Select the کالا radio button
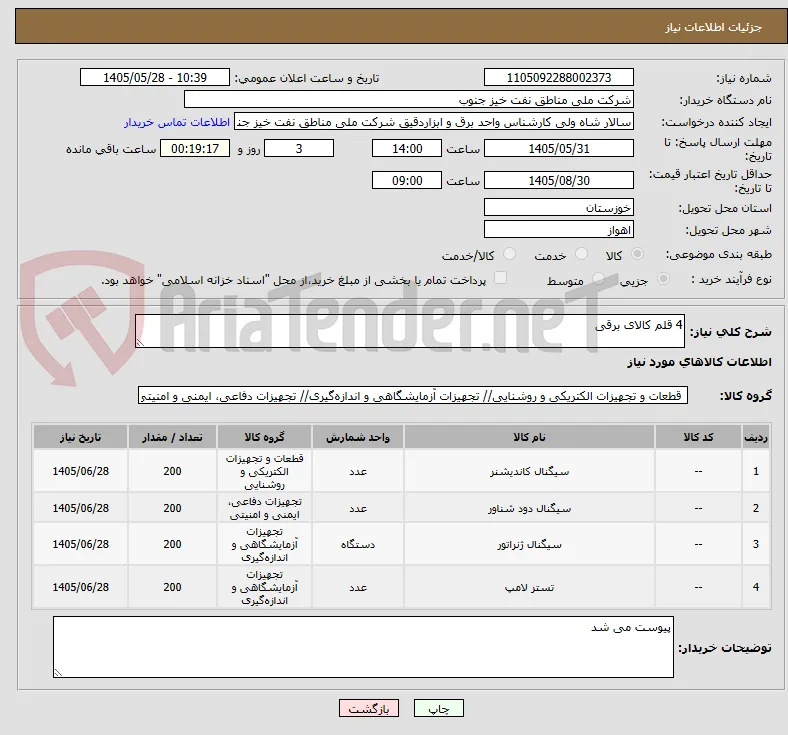This screenshot has width=788, height=735. click(637, 254)
